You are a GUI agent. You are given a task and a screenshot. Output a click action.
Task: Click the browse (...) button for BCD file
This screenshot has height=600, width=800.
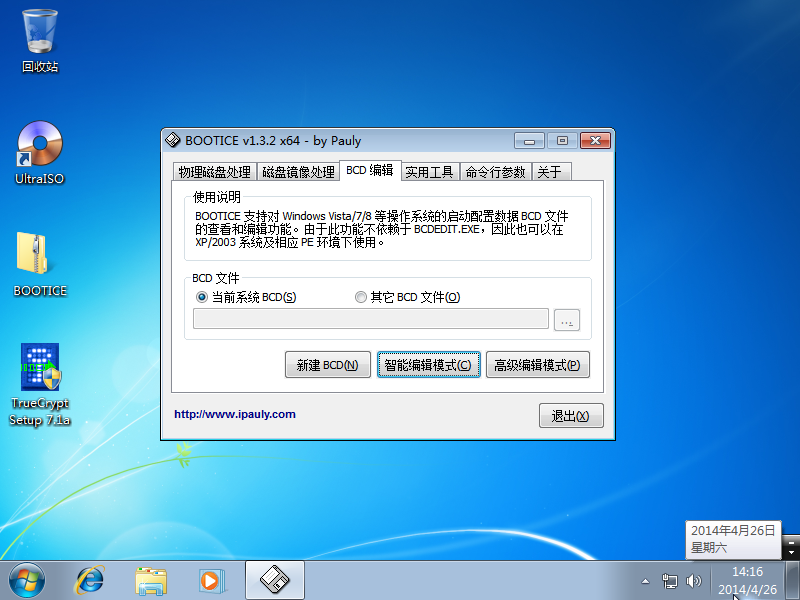point(567,320)
